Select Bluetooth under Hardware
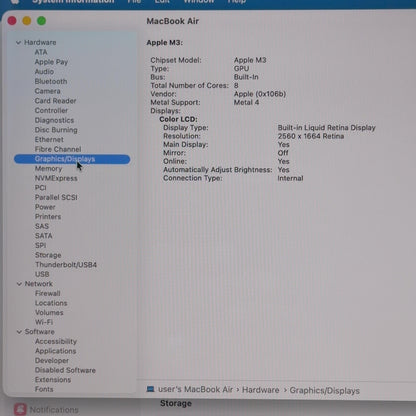416x416 pixels. pyautogui.click(x=51, y=81)
